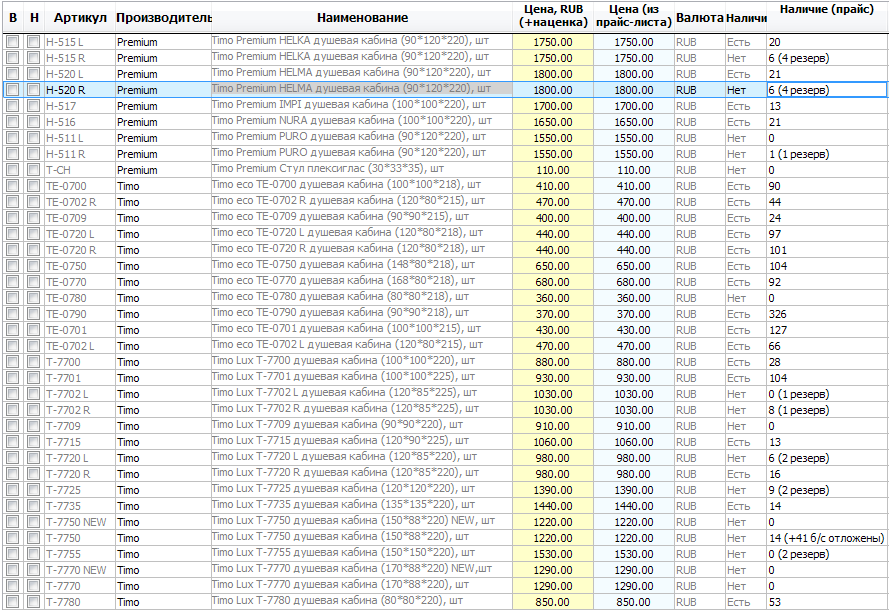Tick the Н checkbox in row T-CH
Viewport: 889px width, 610px height.
tap(33, 170)
